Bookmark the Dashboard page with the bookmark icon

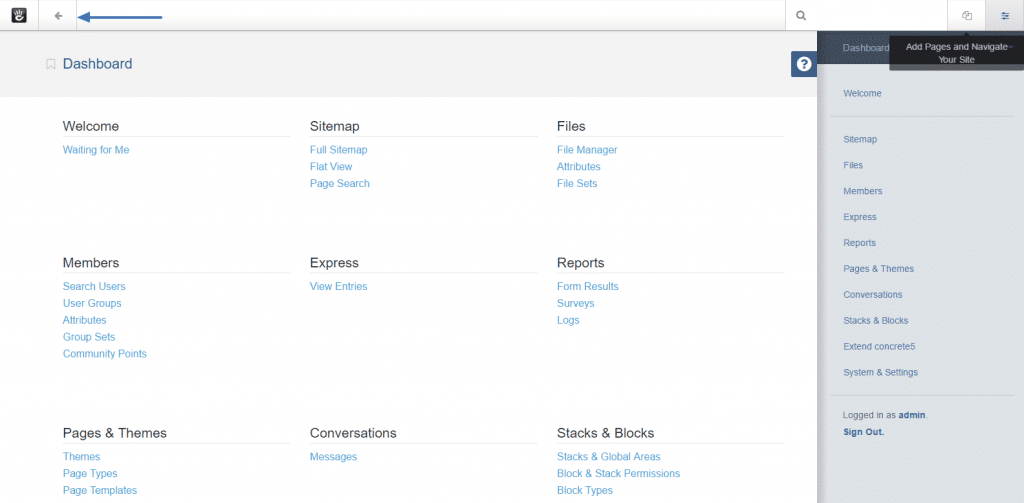click(x=50, y=64)
